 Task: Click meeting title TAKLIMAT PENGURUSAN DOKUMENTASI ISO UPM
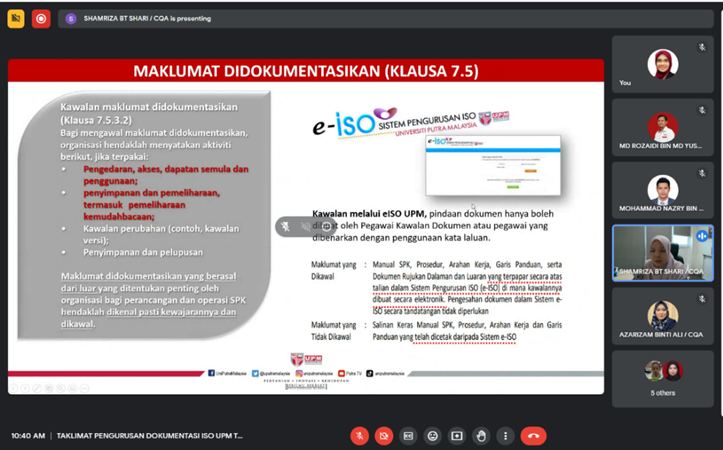click(x=149, y=436)
